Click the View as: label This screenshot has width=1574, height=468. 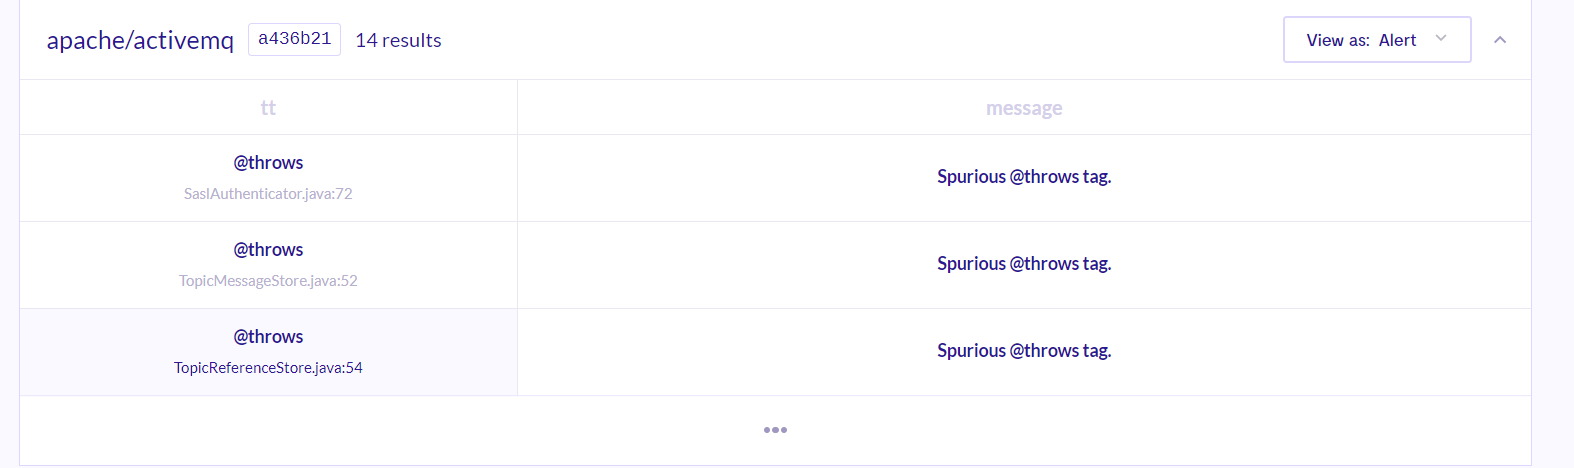[x=1338, y=40]
